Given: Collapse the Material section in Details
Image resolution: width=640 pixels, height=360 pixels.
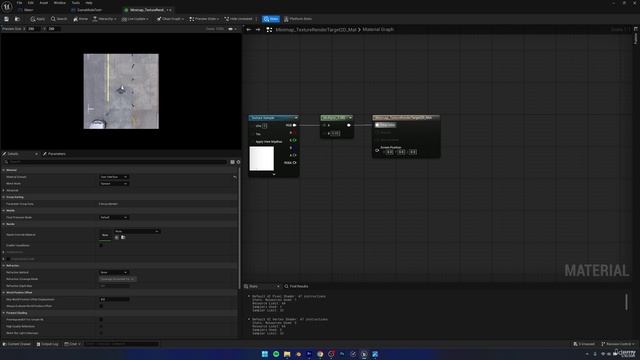Looking at the screenshot, I should (x=4, y=170).
